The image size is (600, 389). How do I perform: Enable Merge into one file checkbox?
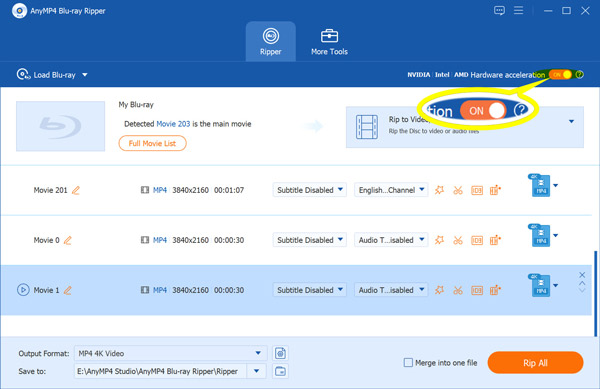click(x=408, y=362)
